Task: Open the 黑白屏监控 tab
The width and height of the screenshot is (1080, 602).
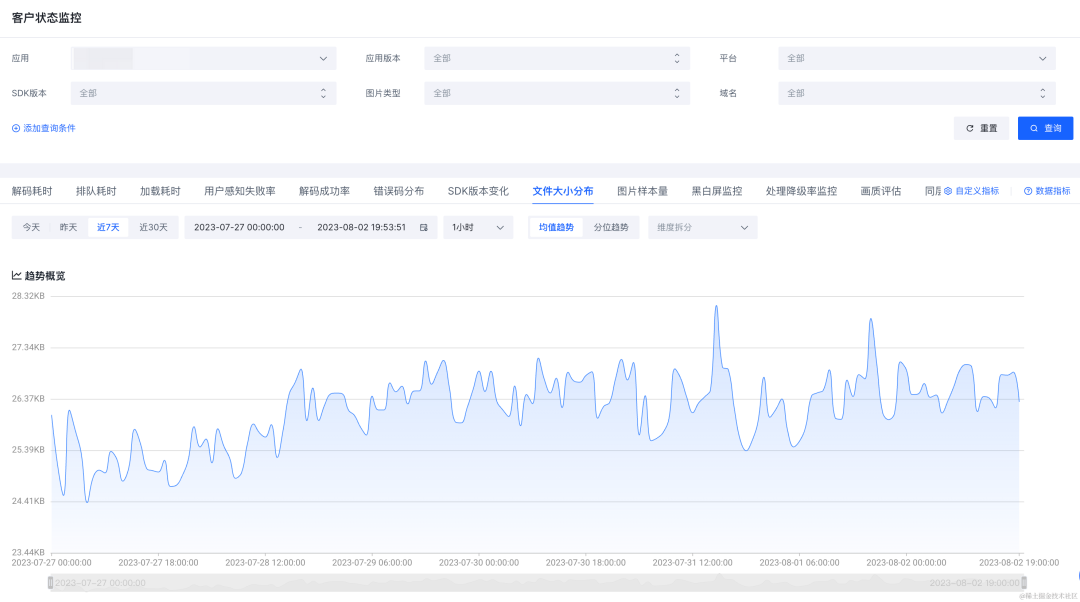Action: [x=716, y=191]
